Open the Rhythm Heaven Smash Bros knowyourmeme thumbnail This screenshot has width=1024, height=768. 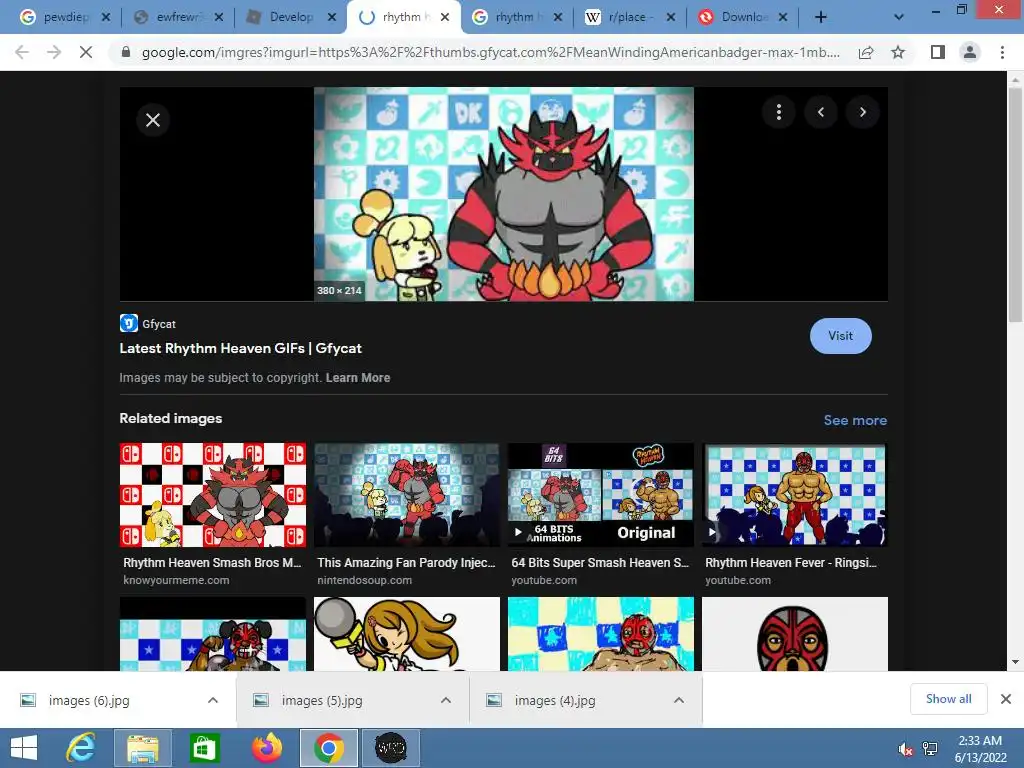[x=213, y=495]
